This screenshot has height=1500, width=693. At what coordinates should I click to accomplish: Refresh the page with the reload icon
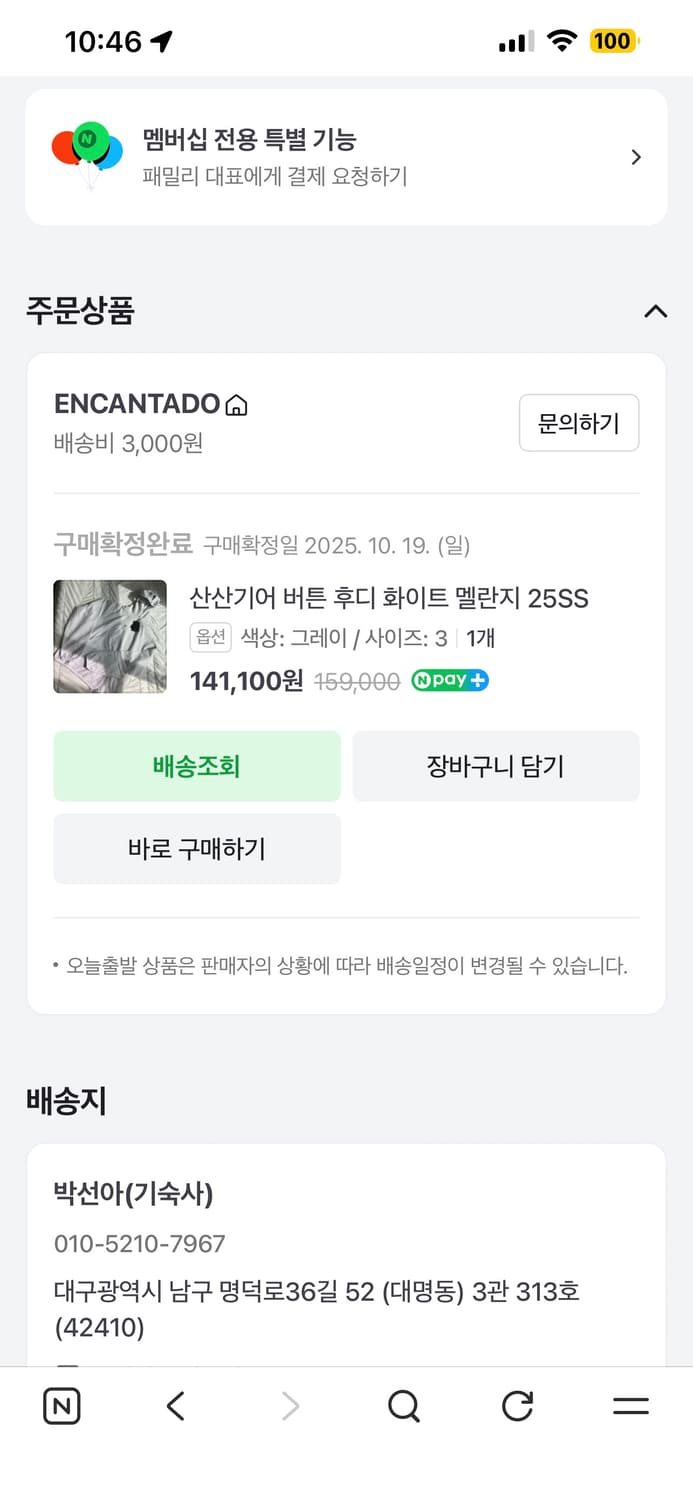pos(517,1405)
